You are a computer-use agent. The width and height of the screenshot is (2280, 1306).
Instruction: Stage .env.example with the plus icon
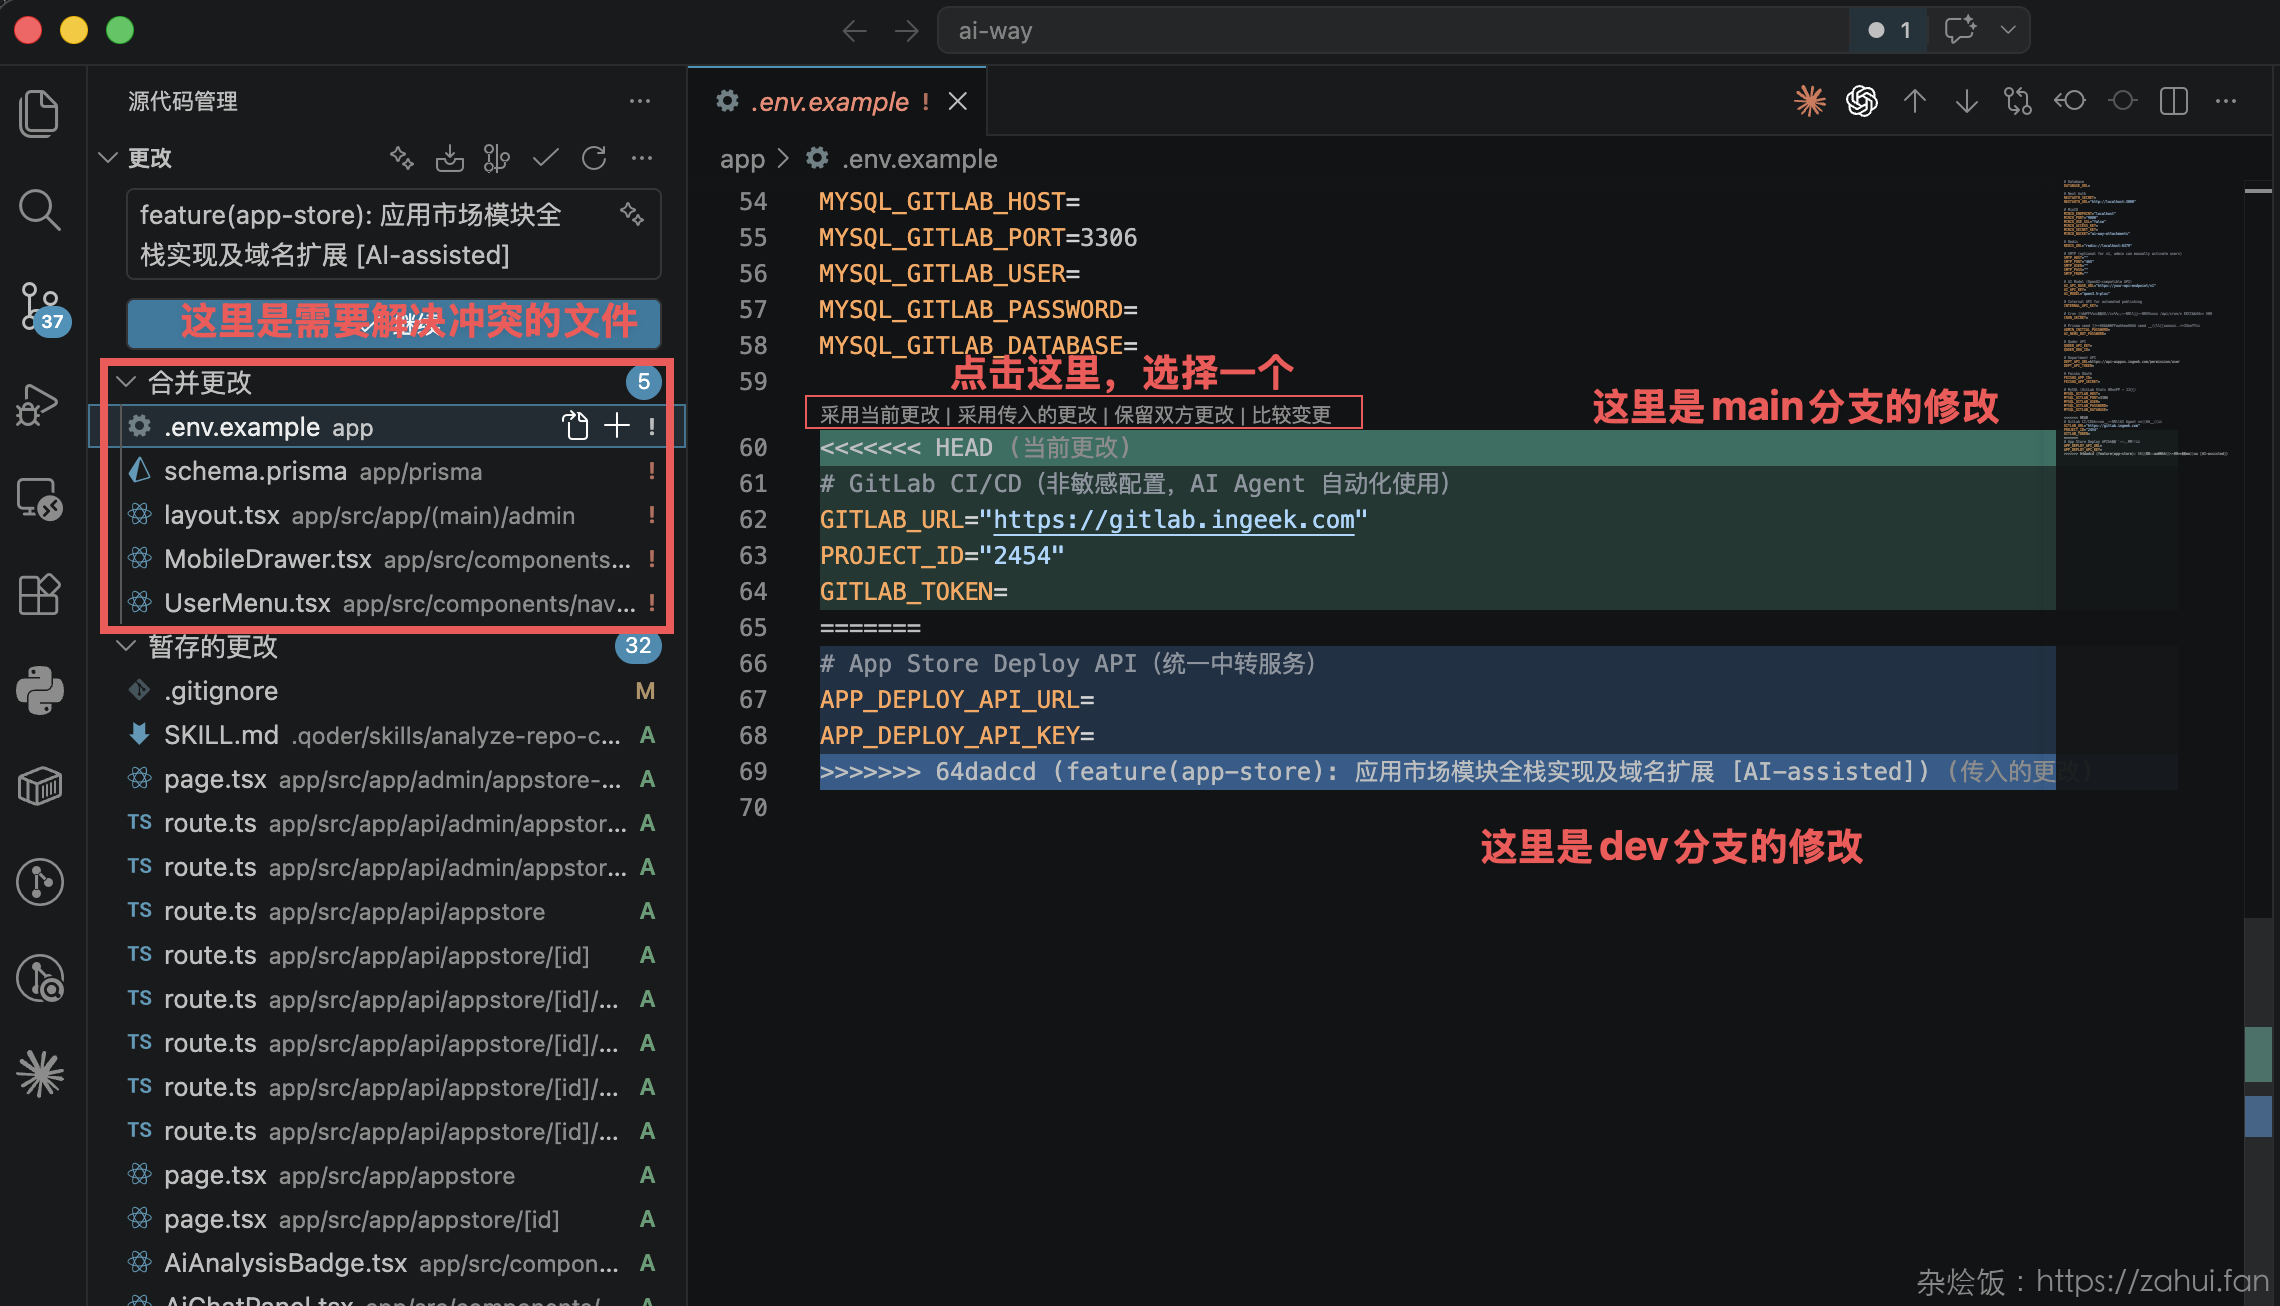pos(617,426)
